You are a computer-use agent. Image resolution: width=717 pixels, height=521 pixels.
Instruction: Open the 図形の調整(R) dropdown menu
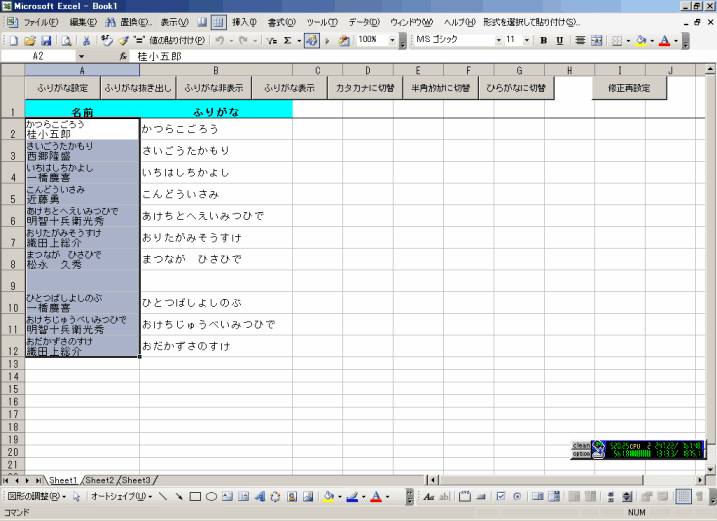[x=37, y=496]
